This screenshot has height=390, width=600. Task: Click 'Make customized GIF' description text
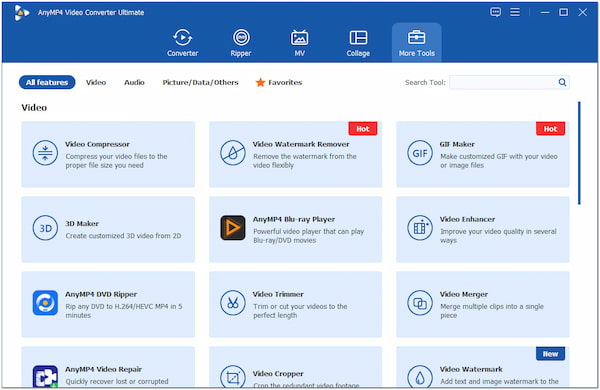pyautogui.click(x=499, y=161)
